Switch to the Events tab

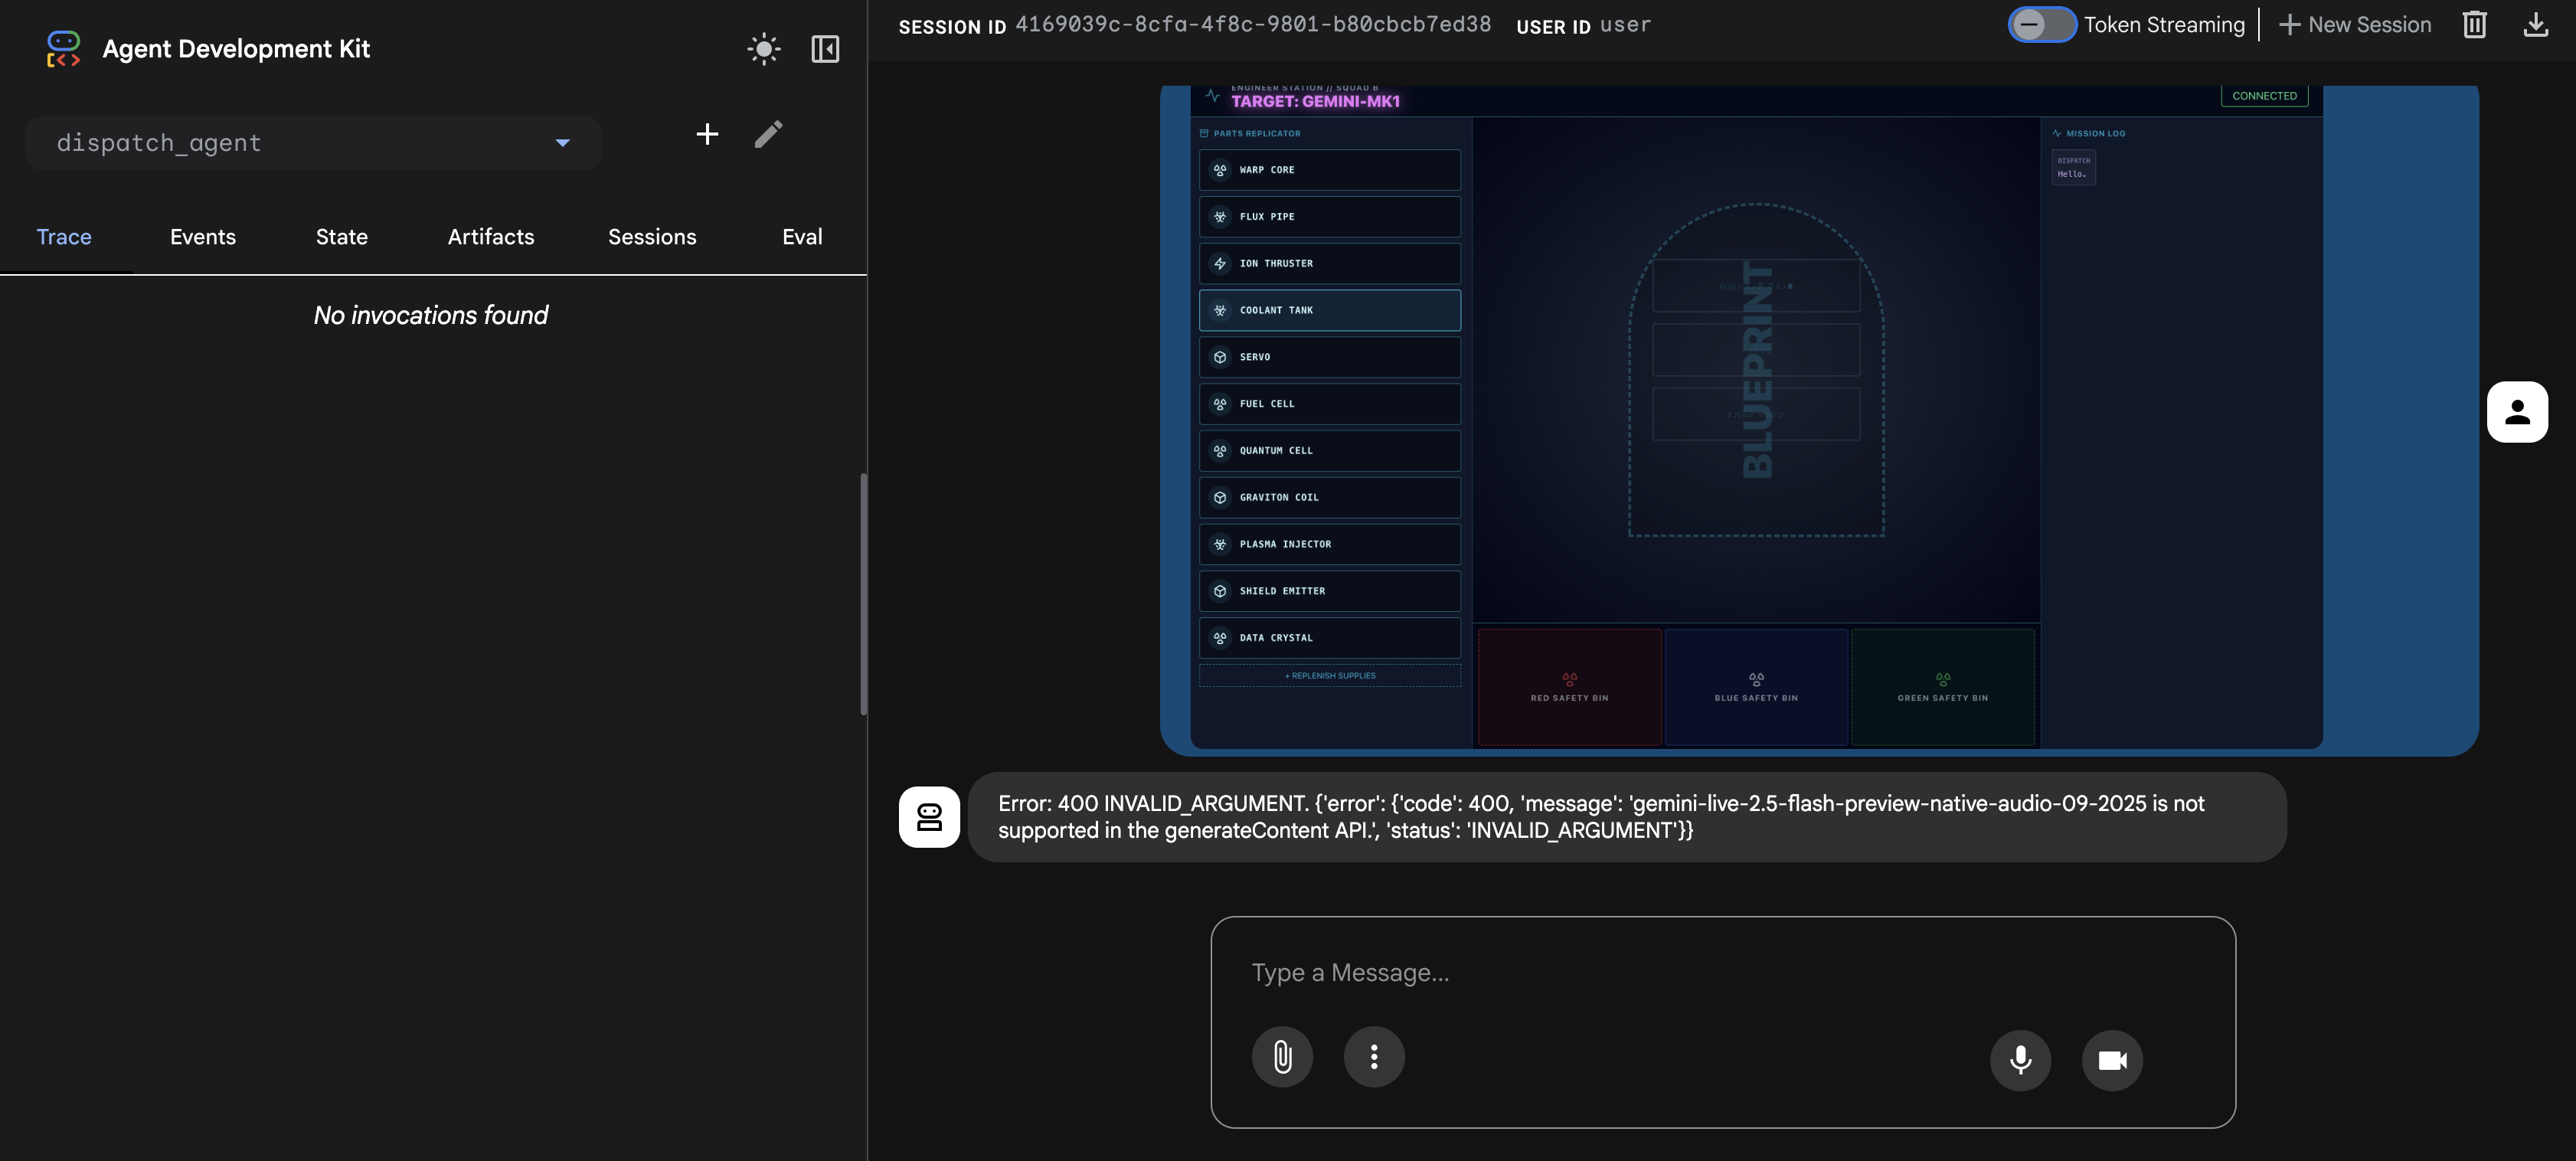(x=203, y=237)
